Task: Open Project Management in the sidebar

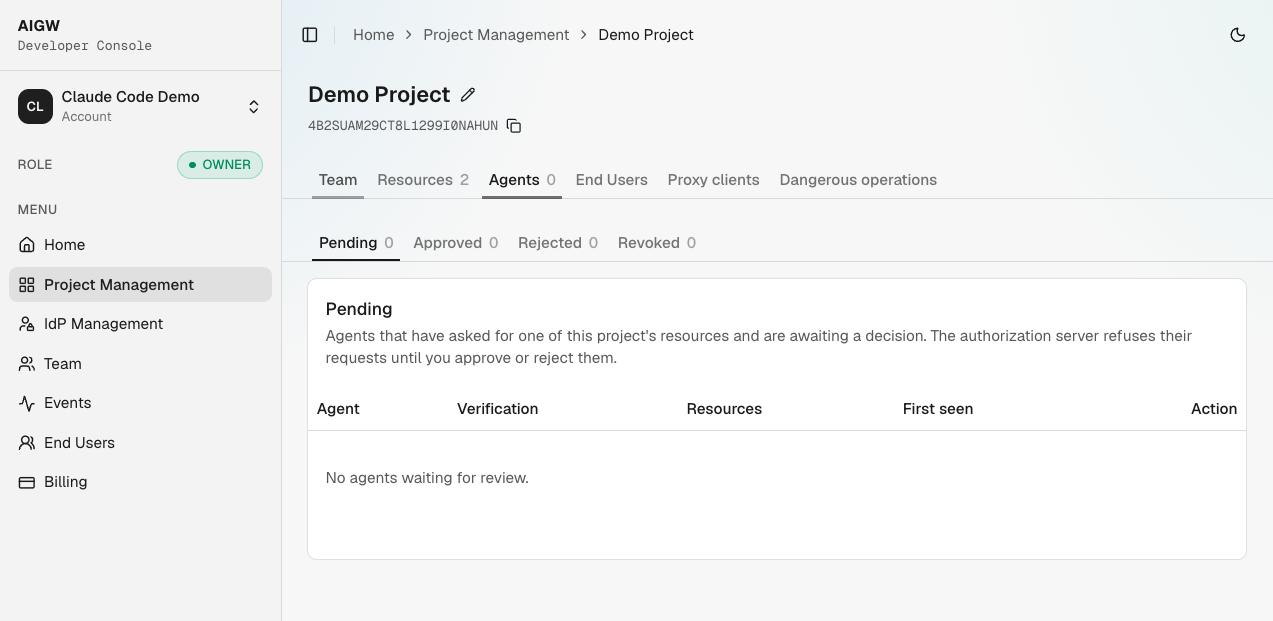Action: pos(140,285)
